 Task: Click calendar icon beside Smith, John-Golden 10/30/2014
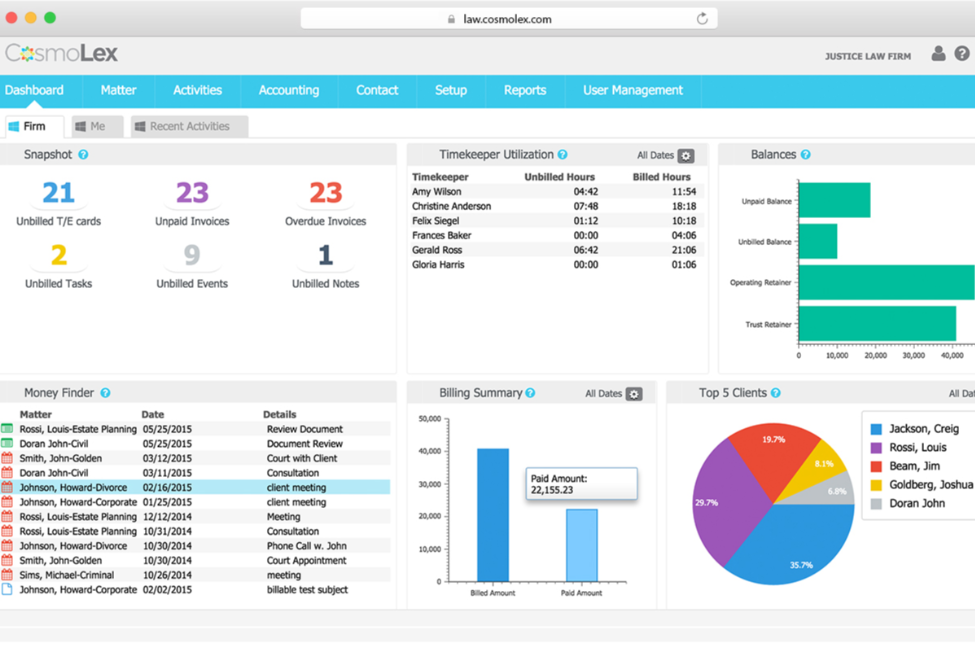pos(7,560)
